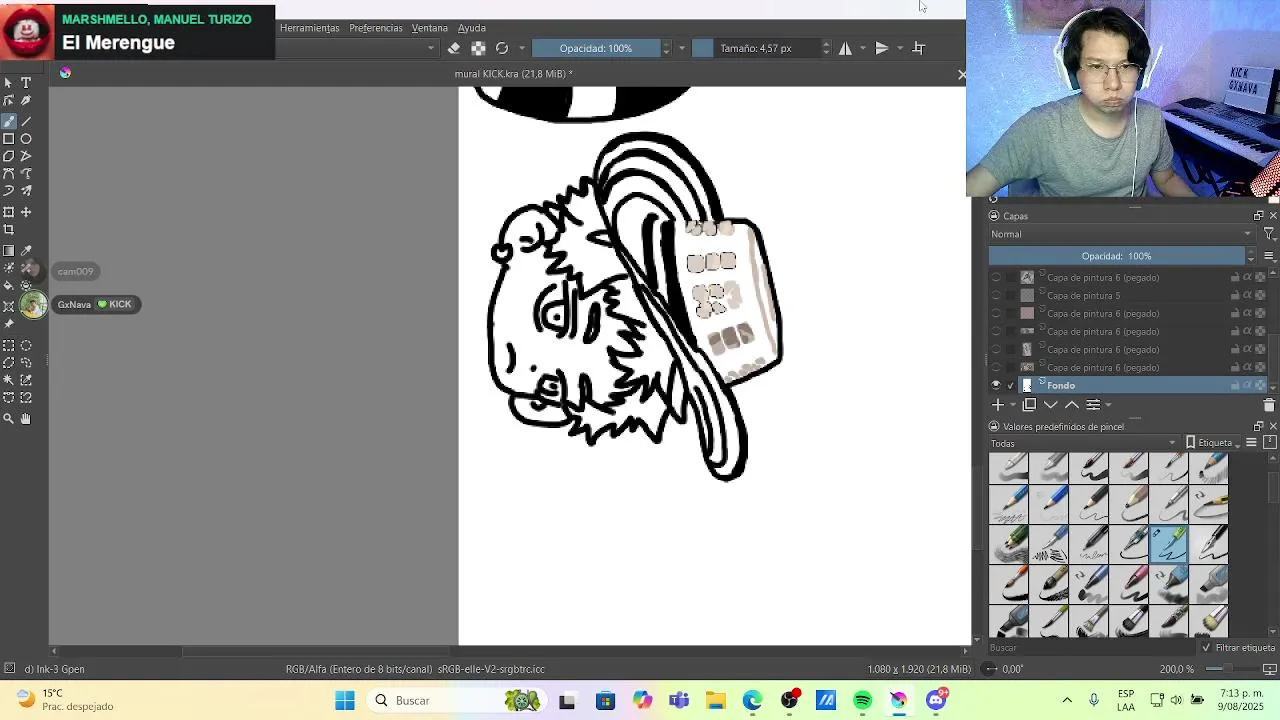The image size is (1280, 720).
Task: Open dropdown arrow after opacity slider
Action: [x=682, y=48]
